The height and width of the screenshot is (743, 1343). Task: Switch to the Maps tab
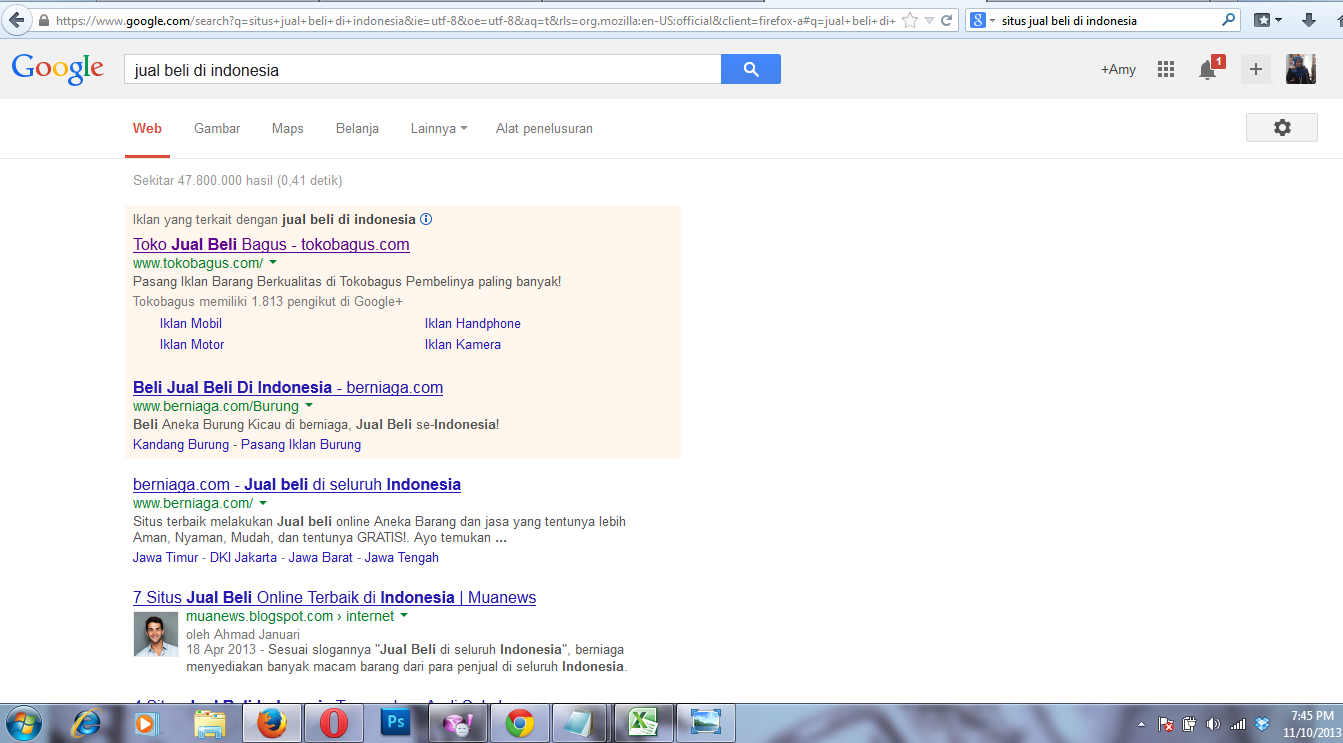(288, 128)
